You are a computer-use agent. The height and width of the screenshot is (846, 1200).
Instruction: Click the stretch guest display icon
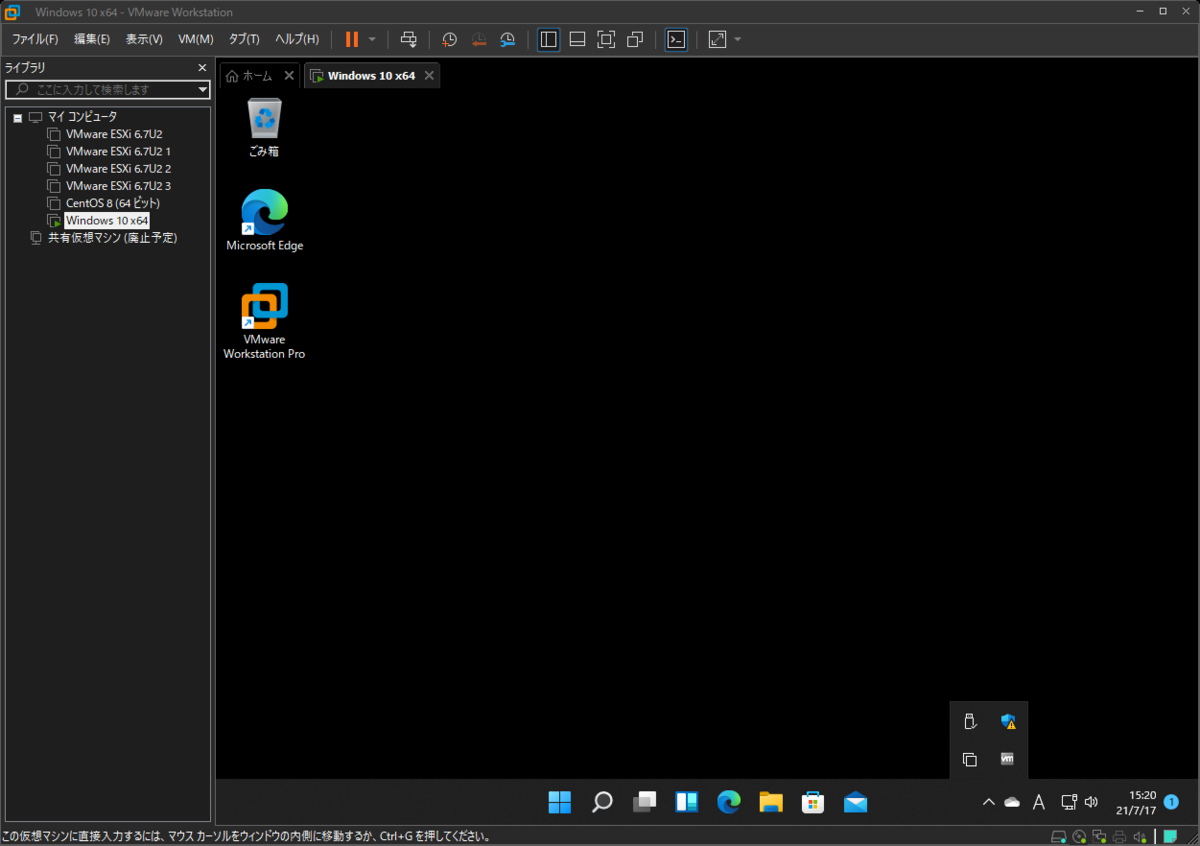(x=717, y=40)
